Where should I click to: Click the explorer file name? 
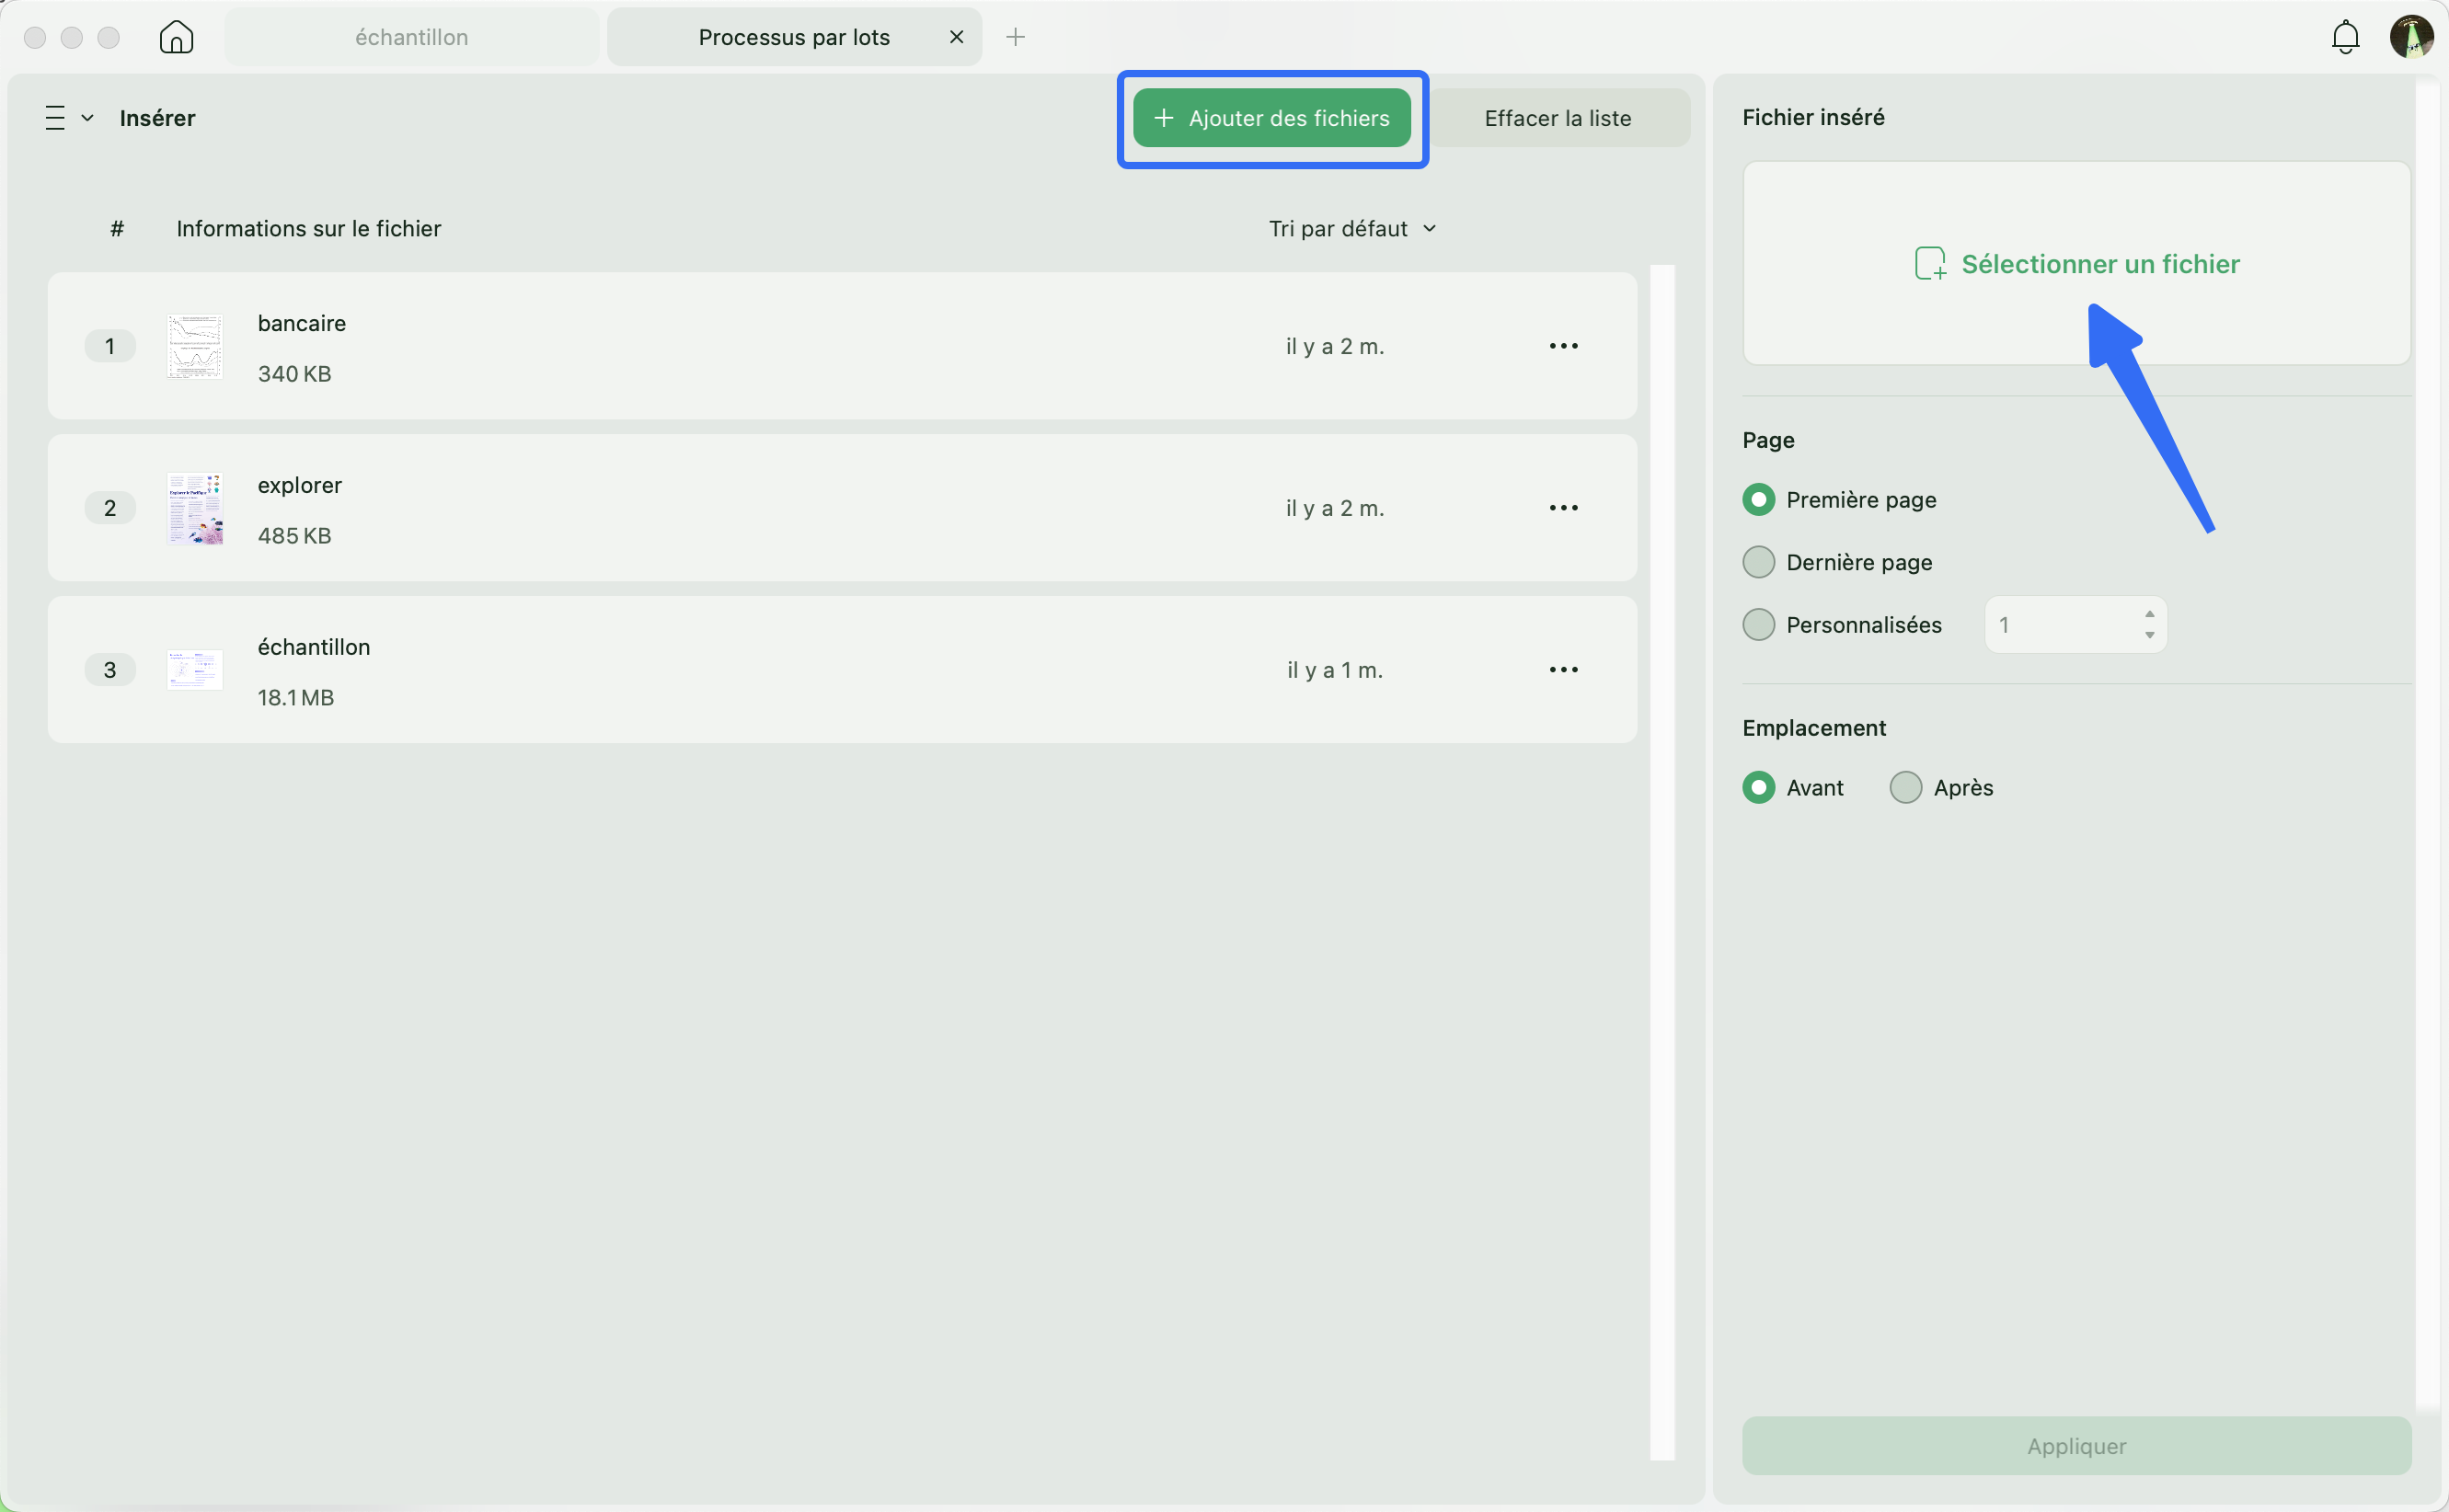tap(300, 485)
